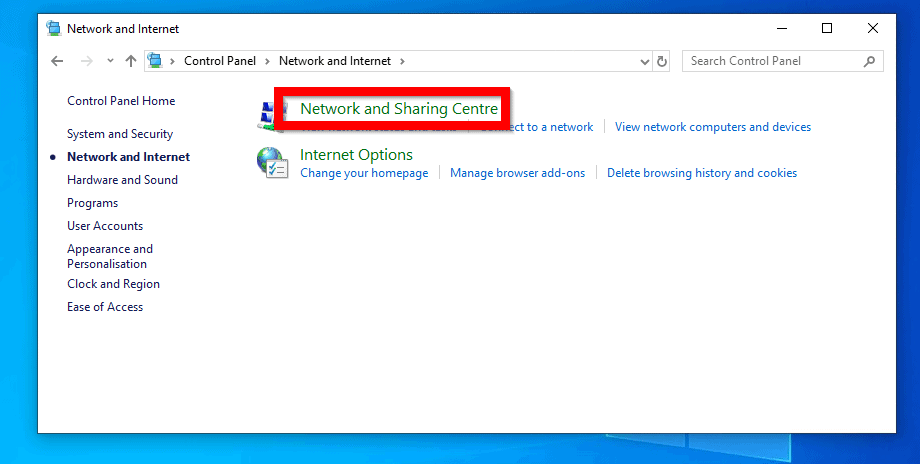The image size is (920, 464).
Task: Open the Network and Sharing Centre link
Action: coord(398,108)
